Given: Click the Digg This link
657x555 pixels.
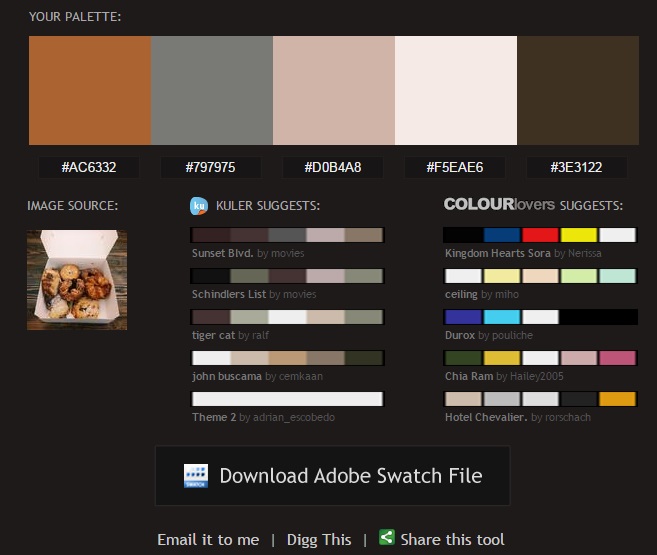Looking at the screenshot, I should tap(319, 539).
